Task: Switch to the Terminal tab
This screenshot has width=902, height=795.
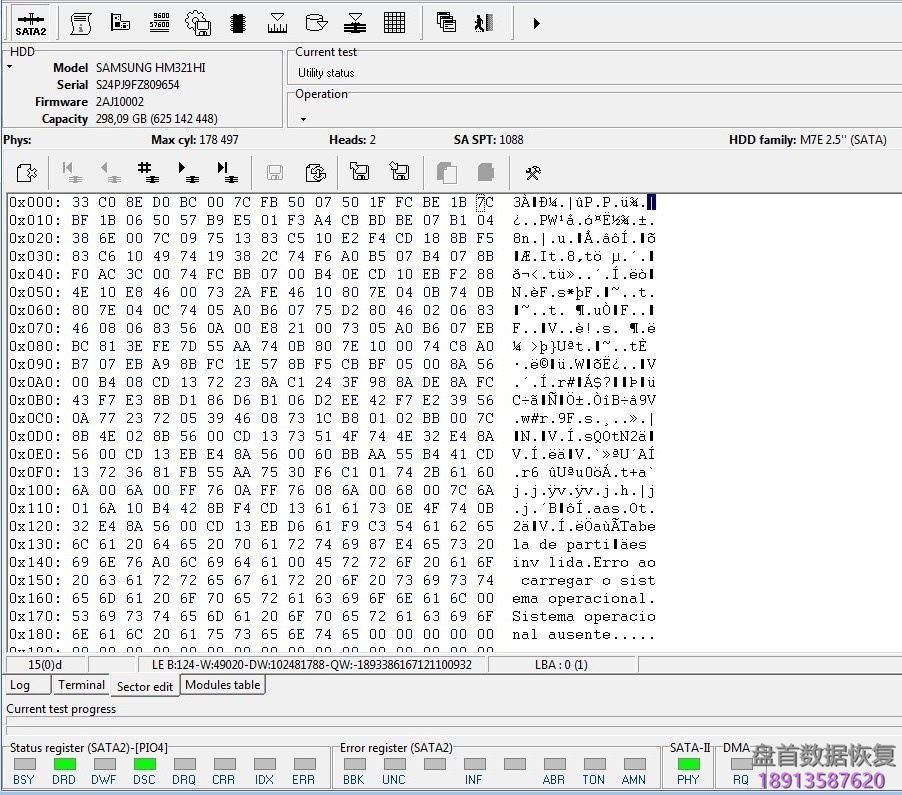Action: (x=80, y=685)
